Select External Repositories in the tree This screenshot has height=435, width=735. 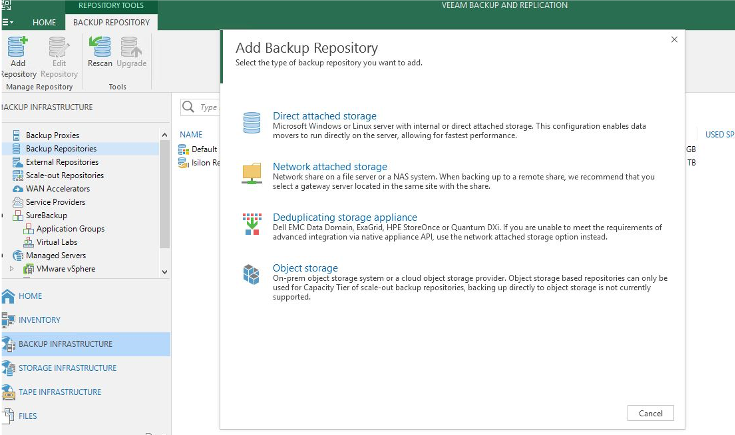[x=61, y=162]
